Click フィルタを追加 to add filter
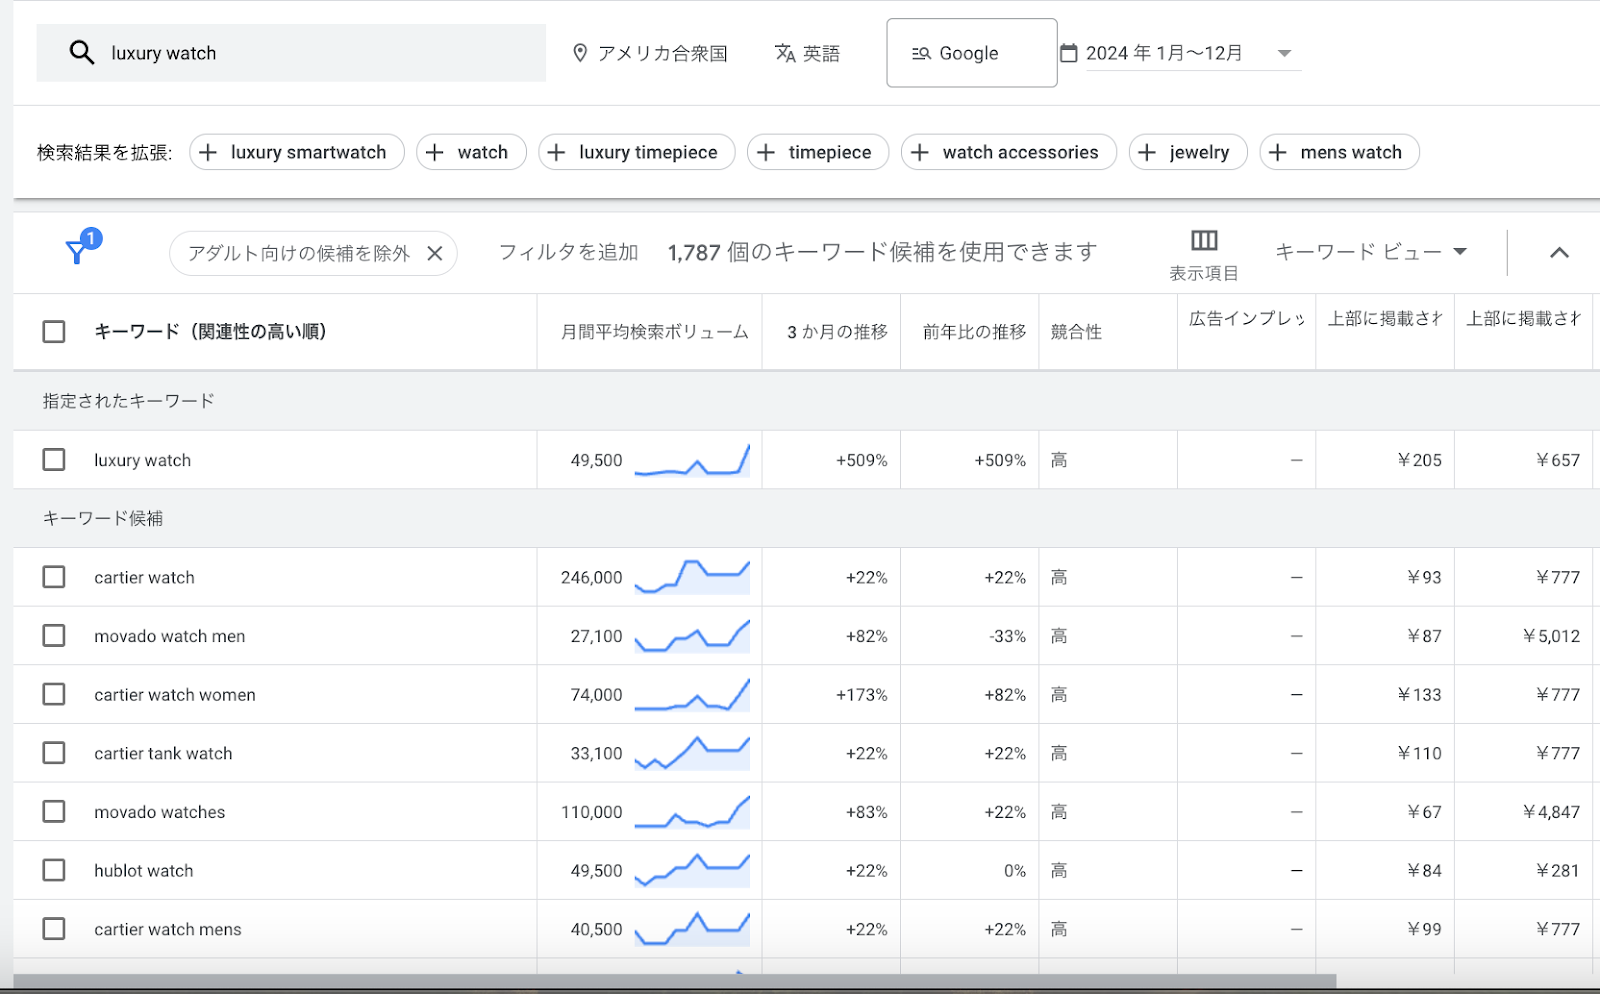The image size is (1600, 994). 568,252
